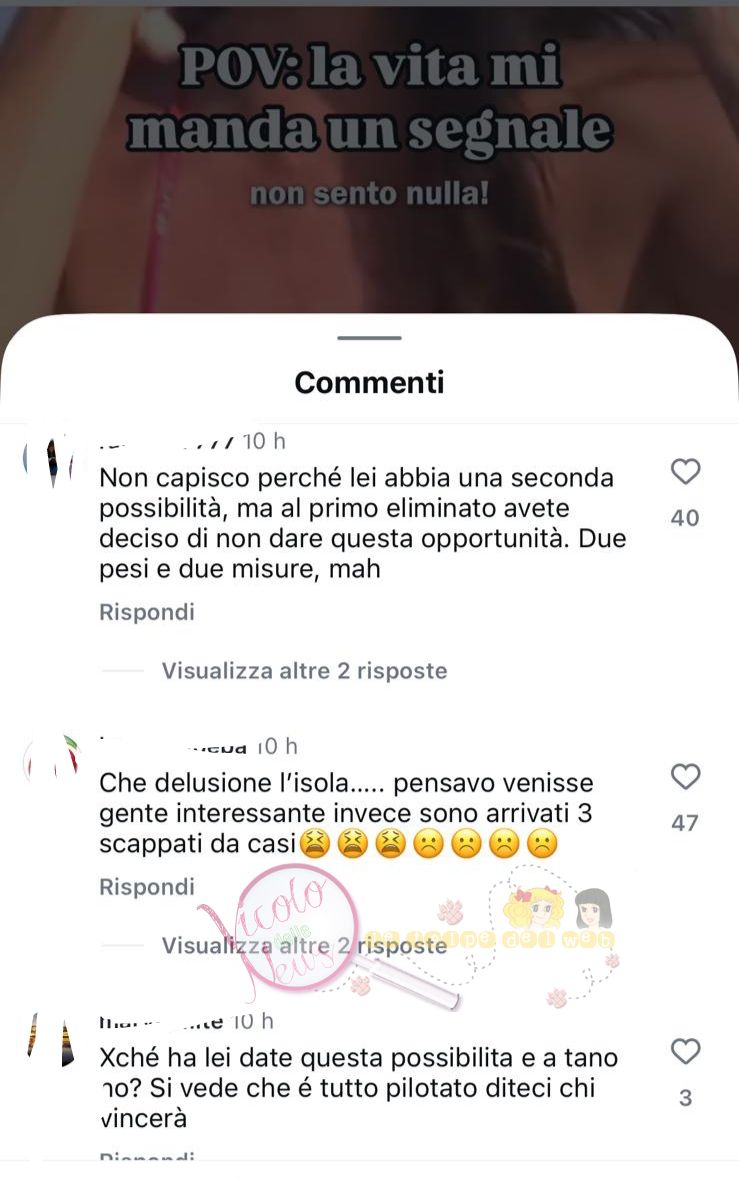View the 40 likes count
This screenshot has width=739, height=1179.
pyautogui.click(x=685, y=518)
